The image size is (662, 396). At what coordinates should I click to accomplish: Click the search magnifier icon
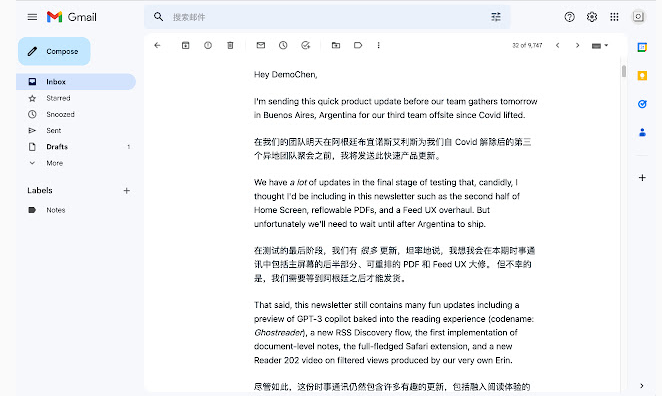coord(158,17)
